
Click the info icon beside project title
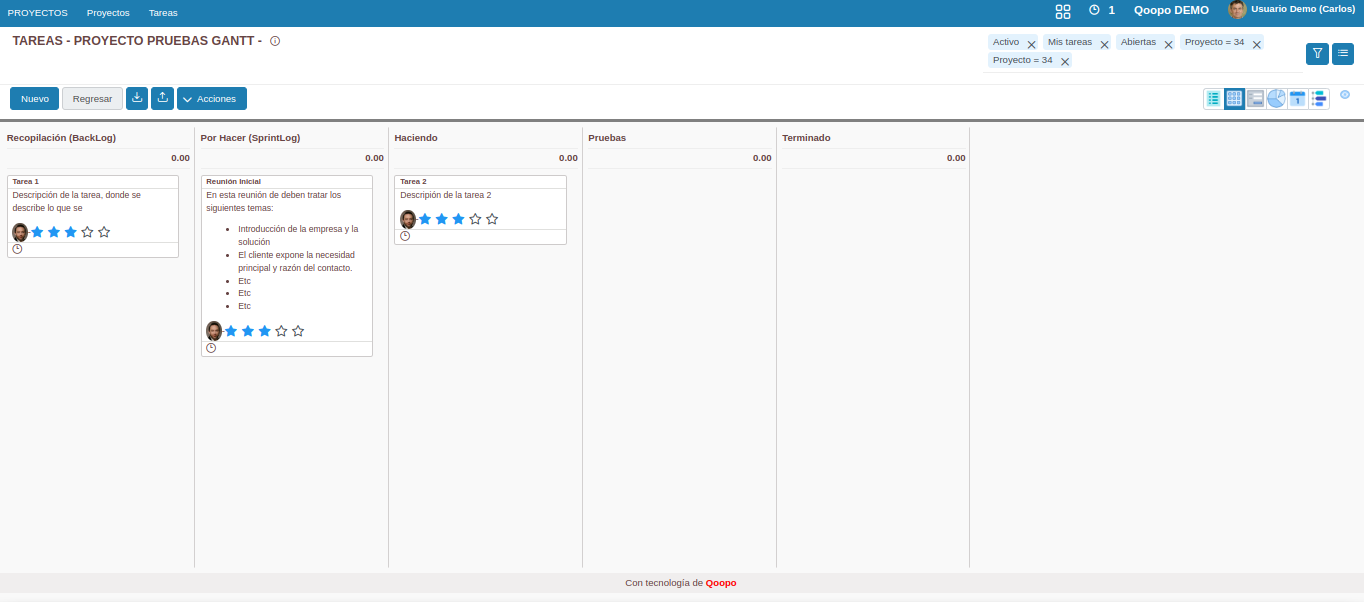[275, 41]
